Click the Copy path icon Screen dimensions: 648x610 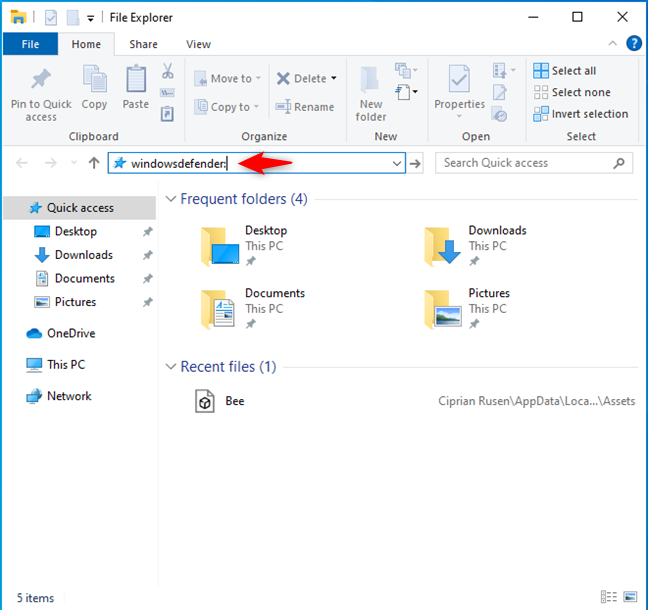167,93
